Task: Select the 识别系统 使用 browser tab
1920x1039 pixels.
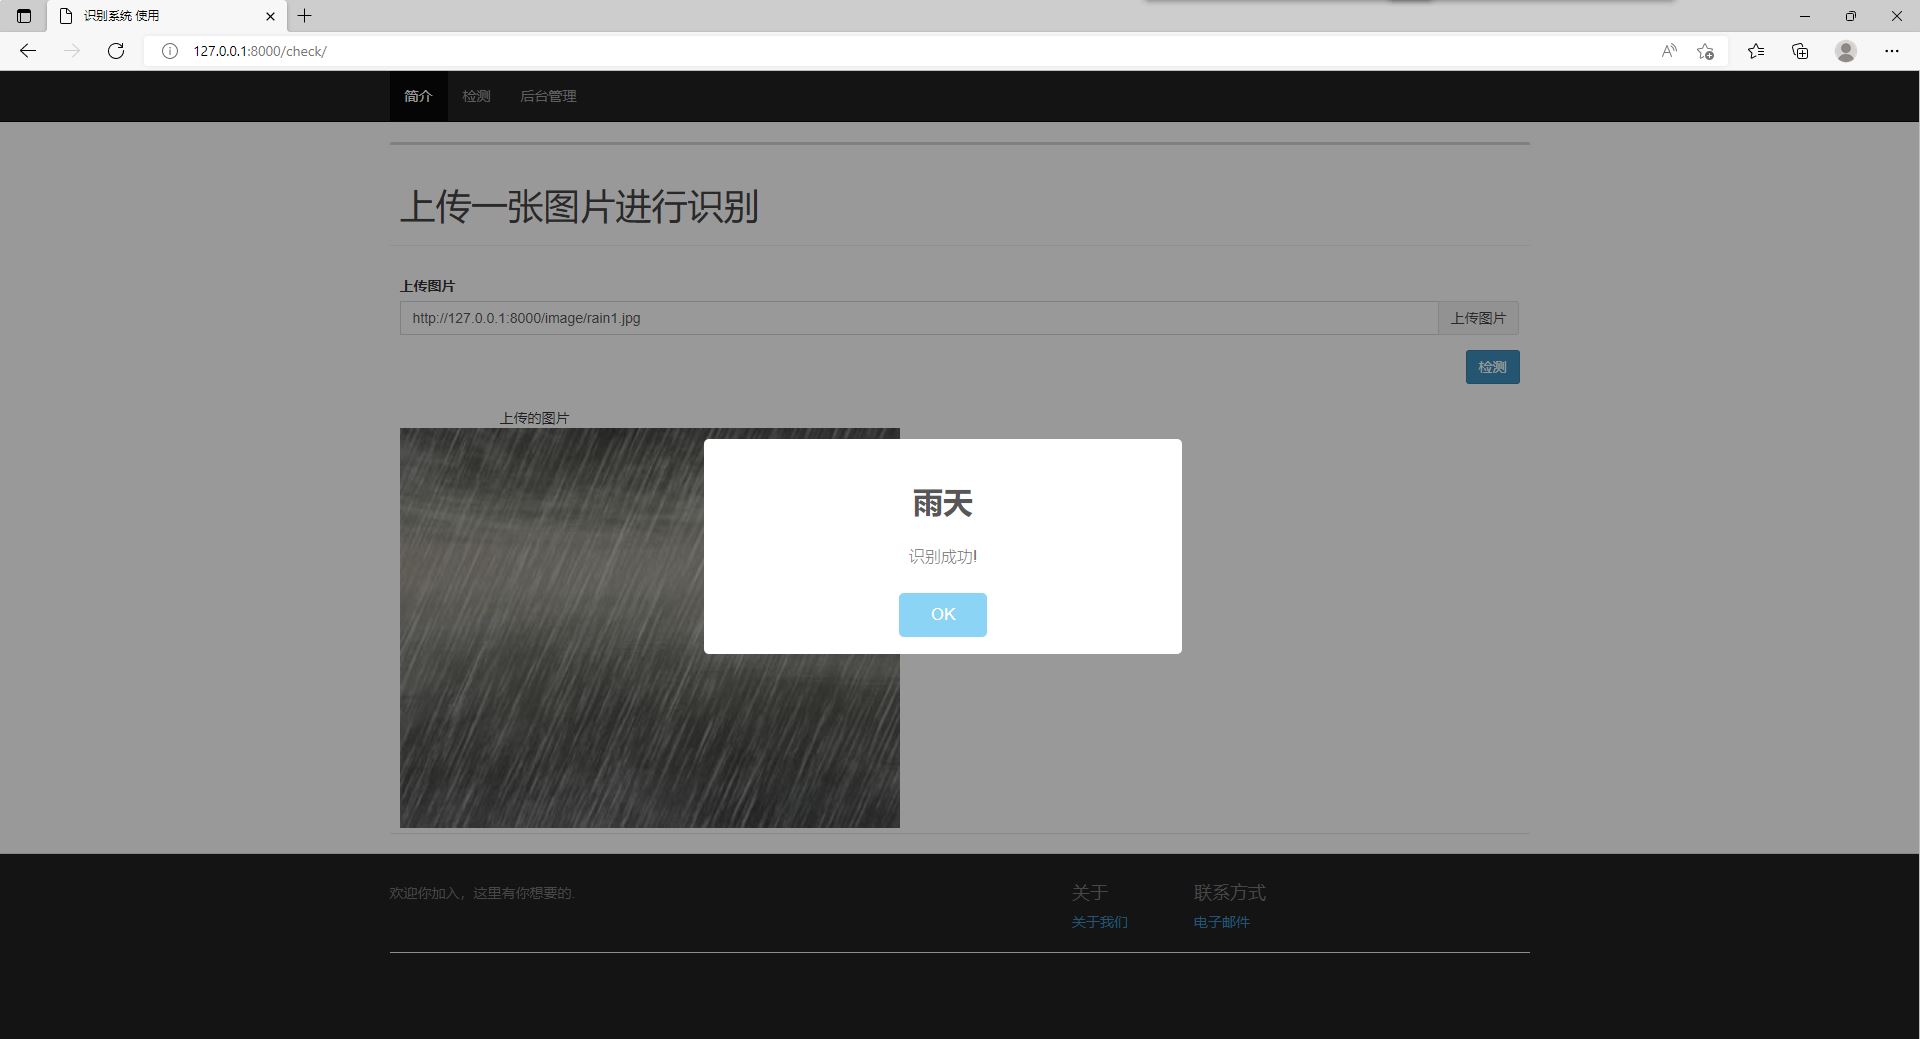Action: [167, 16]
